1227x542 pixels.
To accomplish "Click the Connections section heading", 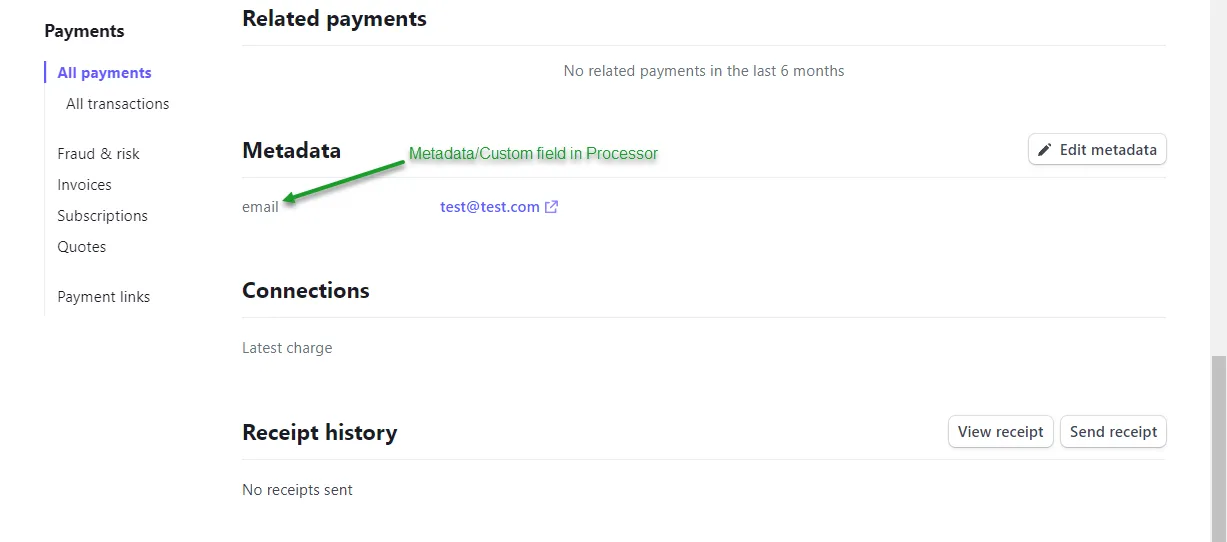I will tap(305, 290).
